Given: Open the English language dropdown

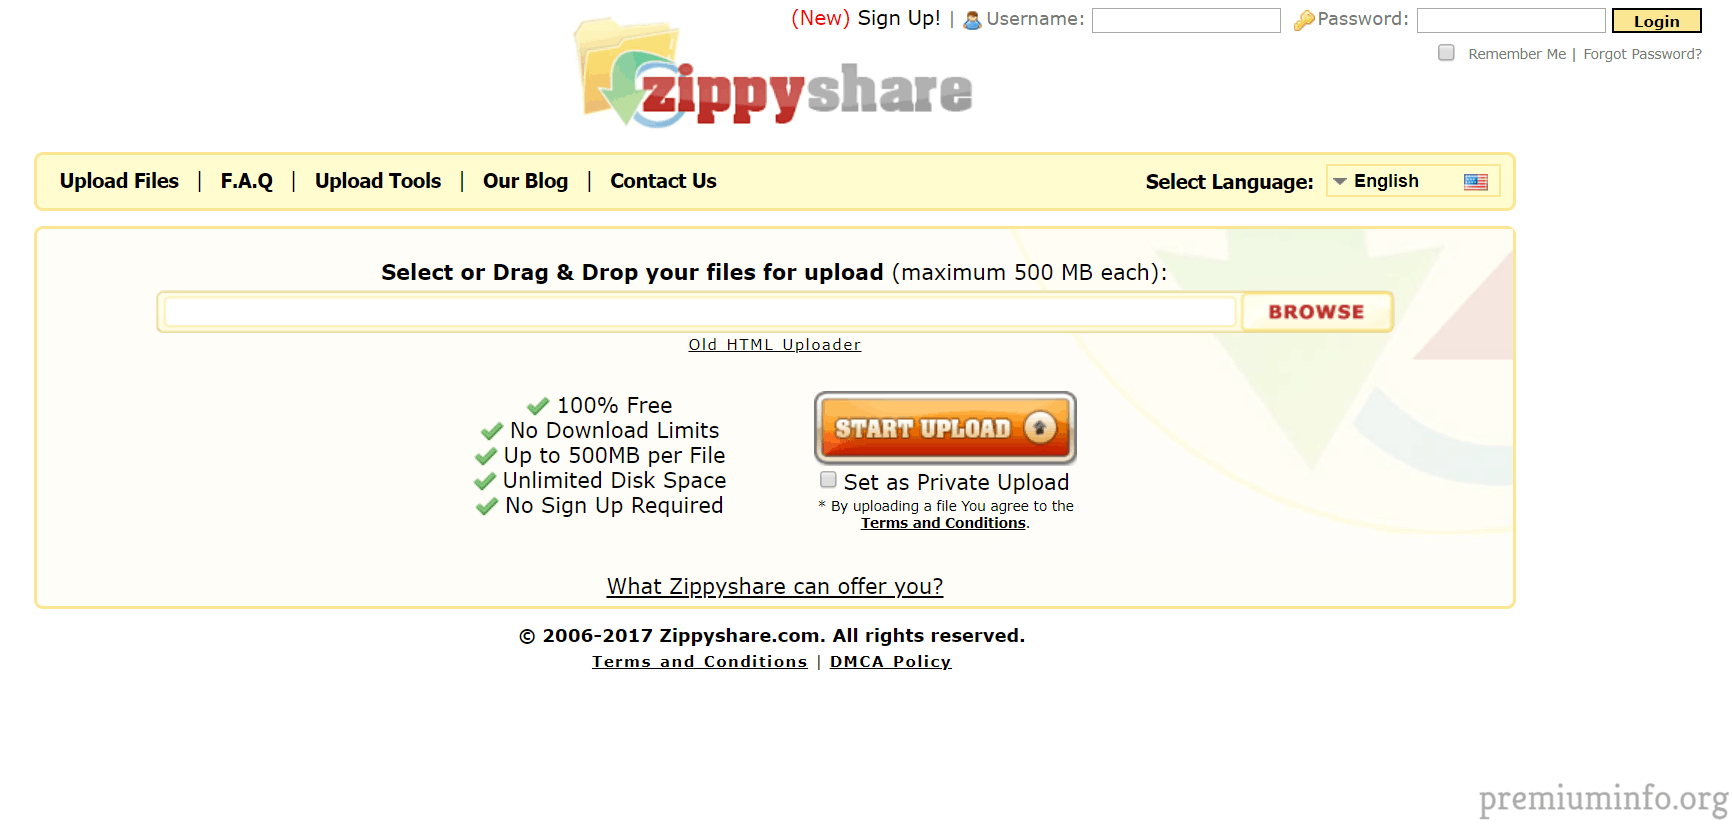Looking at the screenshot, I should (x=1413, y=181).
